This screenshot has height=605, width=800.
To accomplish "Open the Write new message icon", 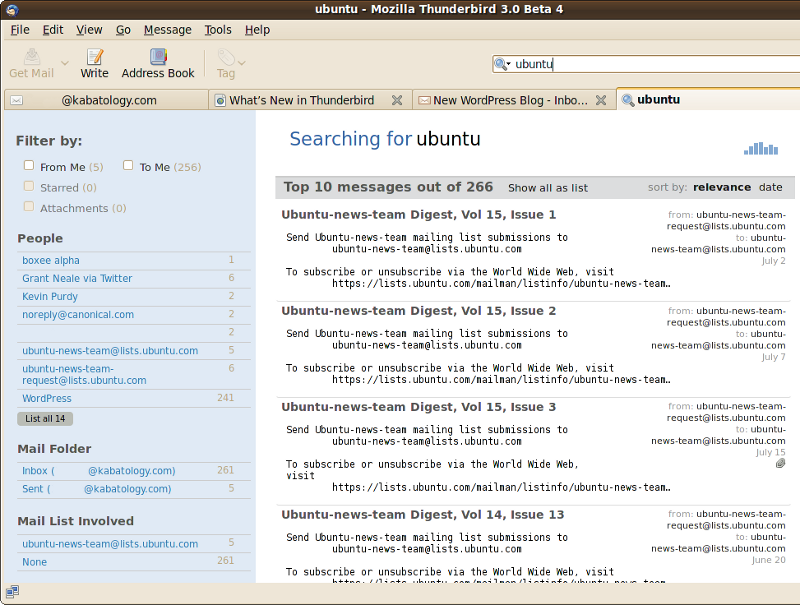I will click(x=94, y=57).
